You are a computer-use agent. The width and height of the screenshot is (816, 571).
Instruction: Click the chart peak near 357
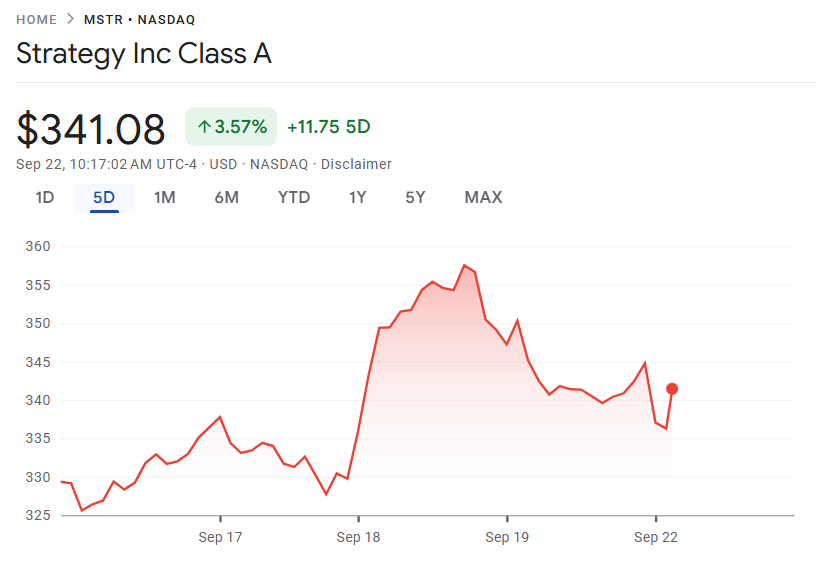[x=465, y=266]
